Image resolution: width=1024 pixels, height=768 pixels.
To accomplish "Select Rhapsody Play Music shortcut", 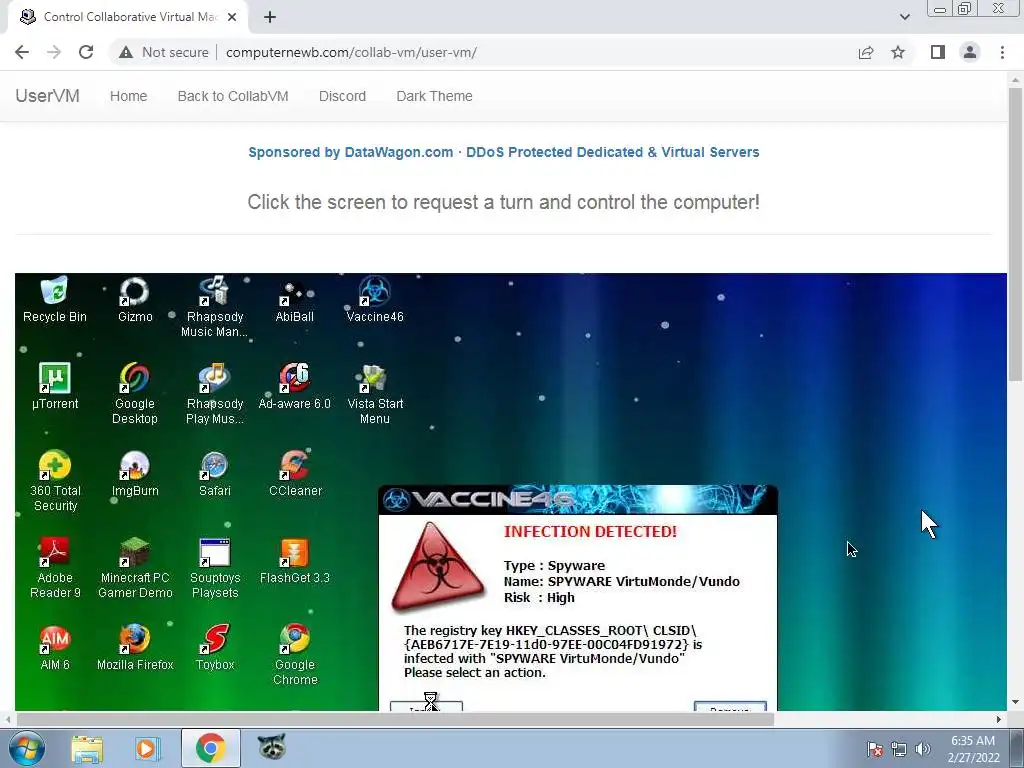I will [x=214, y=394].
